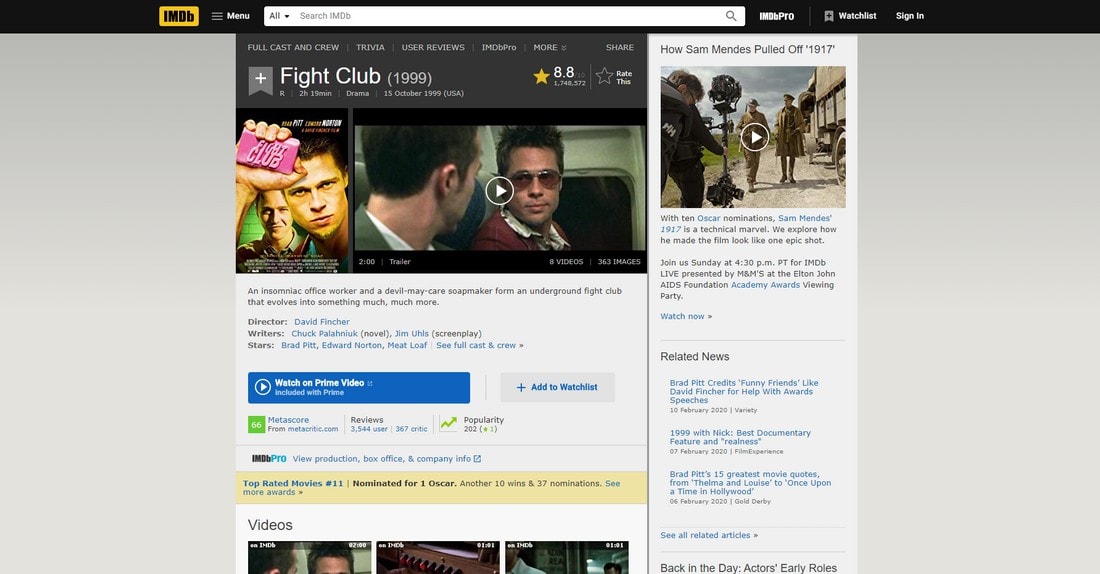1100x574 pixels.
Task: Click the Add to Watchlist button
Action: pos(557,387)
